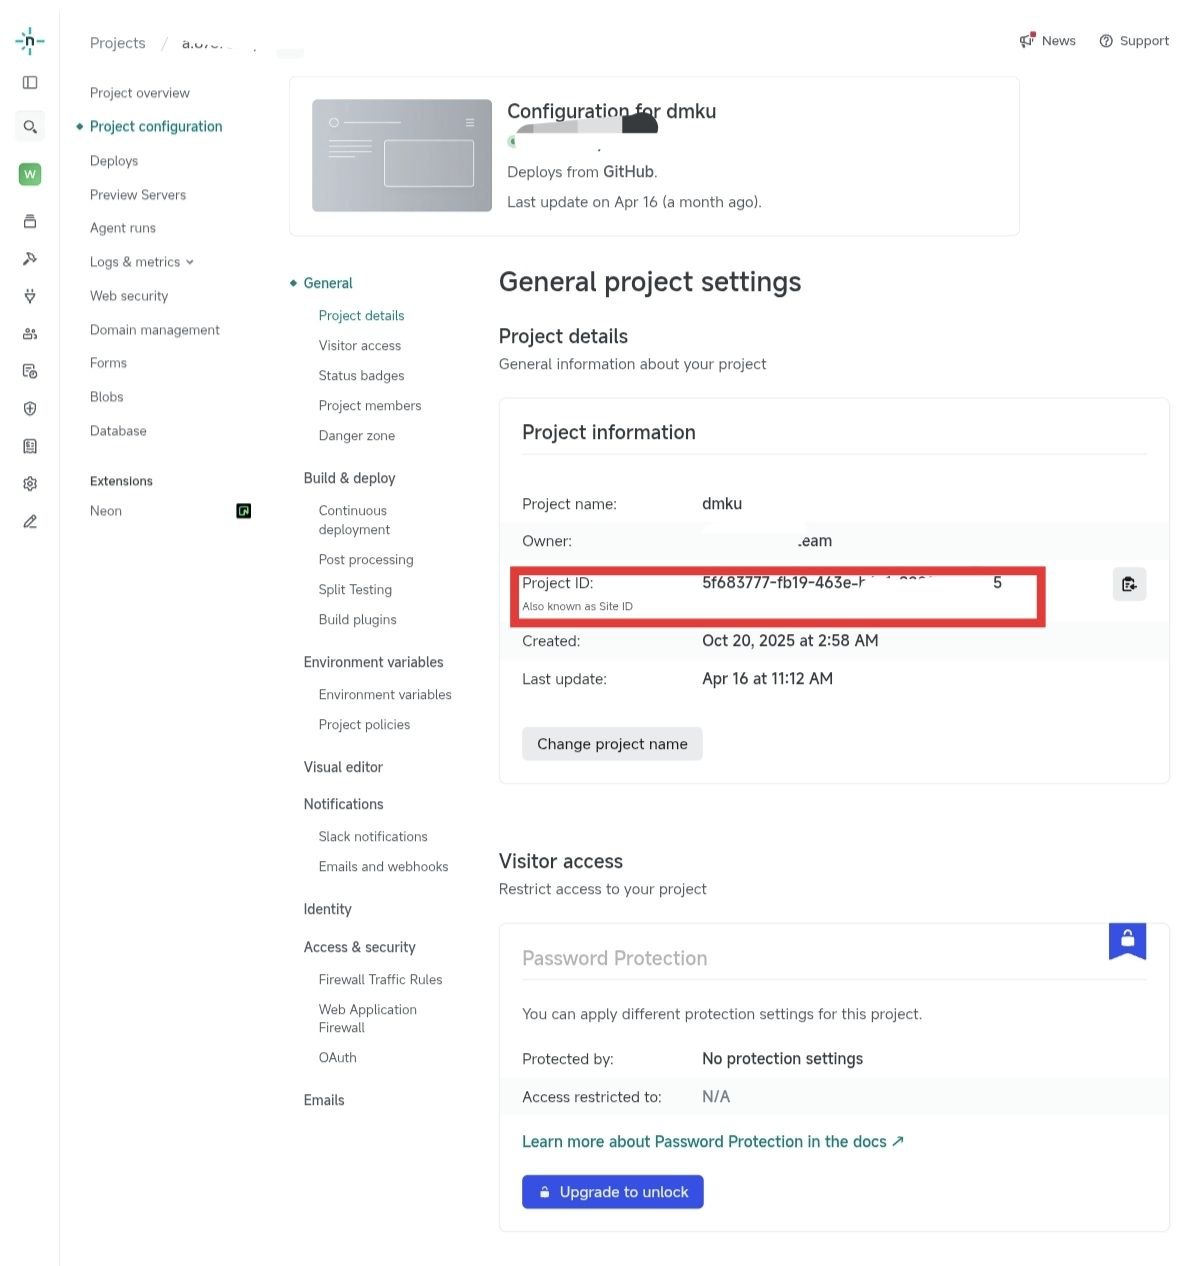Open the Members people icon
Viewport: 1199px width, 1266px height.
pos(30,334)
